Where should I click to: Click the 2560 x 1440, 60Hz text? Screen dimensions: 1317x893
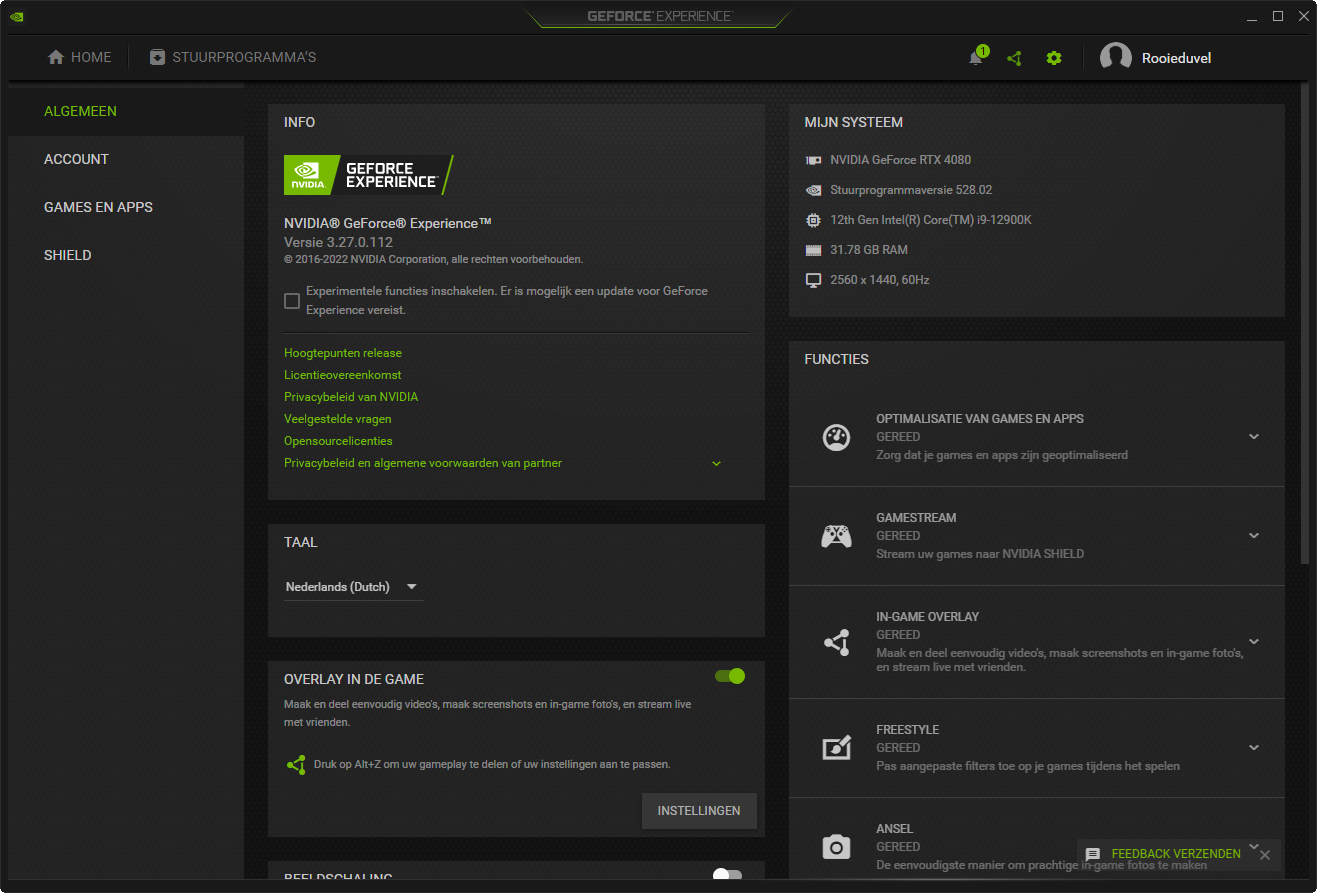[880, 280]
